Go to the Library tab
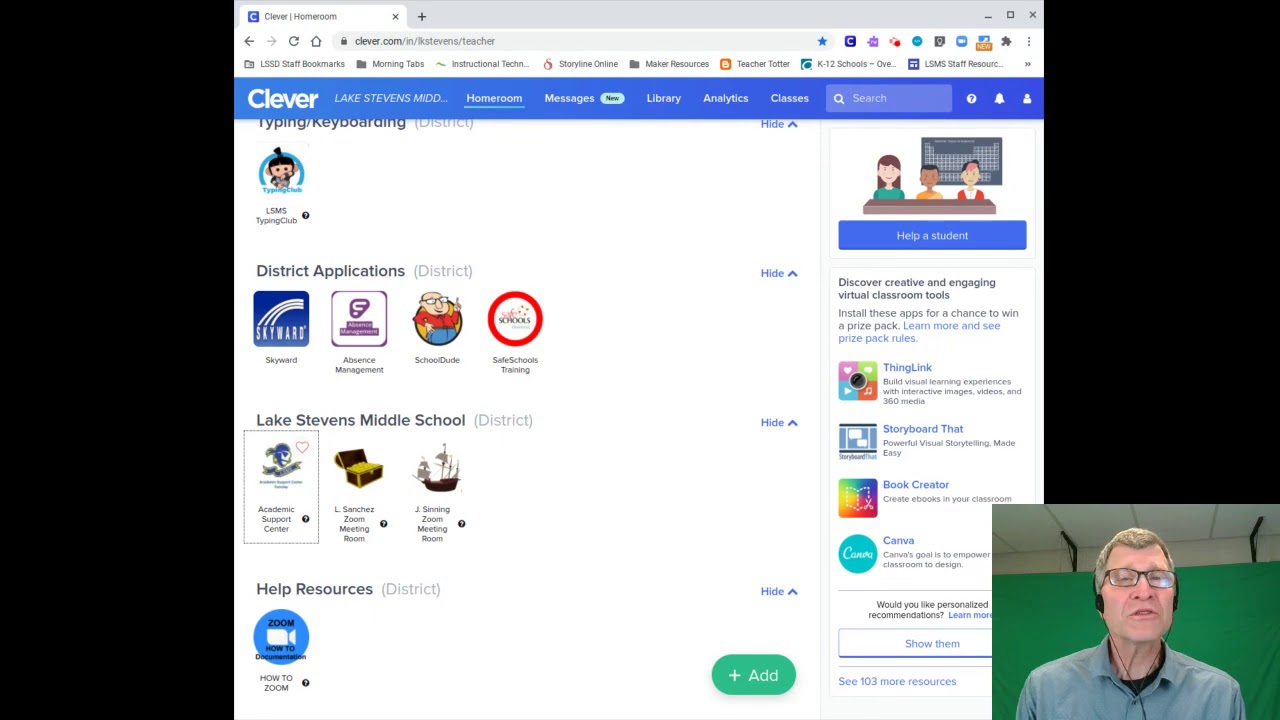 pos(663,98)
